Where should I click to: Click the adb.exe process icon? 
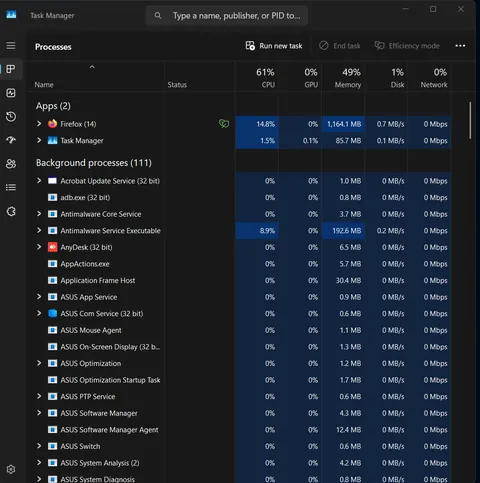click(x=52, y=197)
